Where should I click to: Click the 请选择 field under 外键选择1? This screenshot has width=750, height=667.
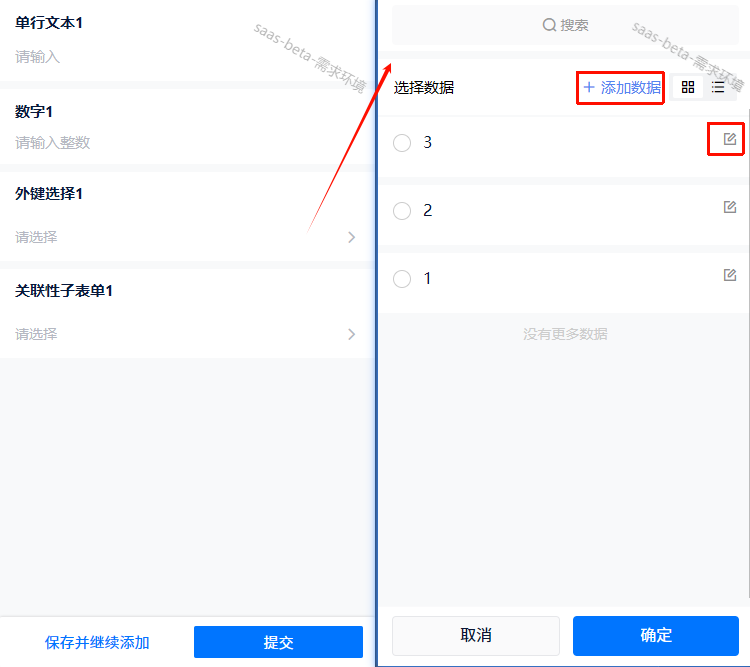coord(37,237)
